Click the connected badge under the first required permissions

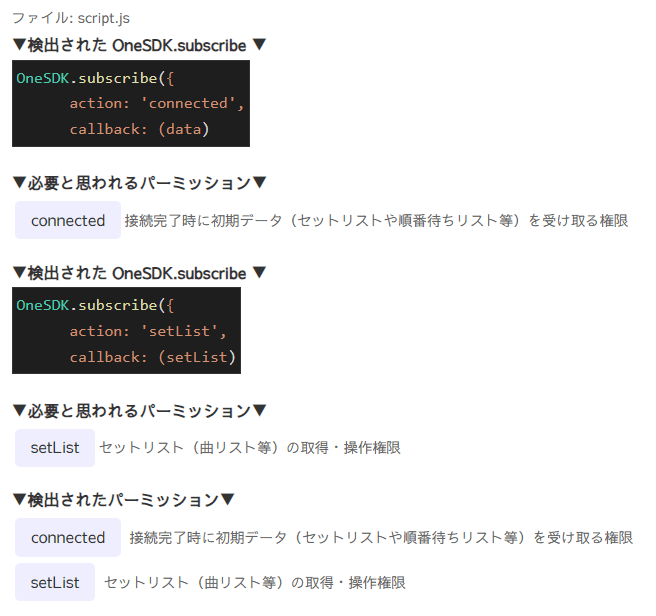click(x=68, y=220)
